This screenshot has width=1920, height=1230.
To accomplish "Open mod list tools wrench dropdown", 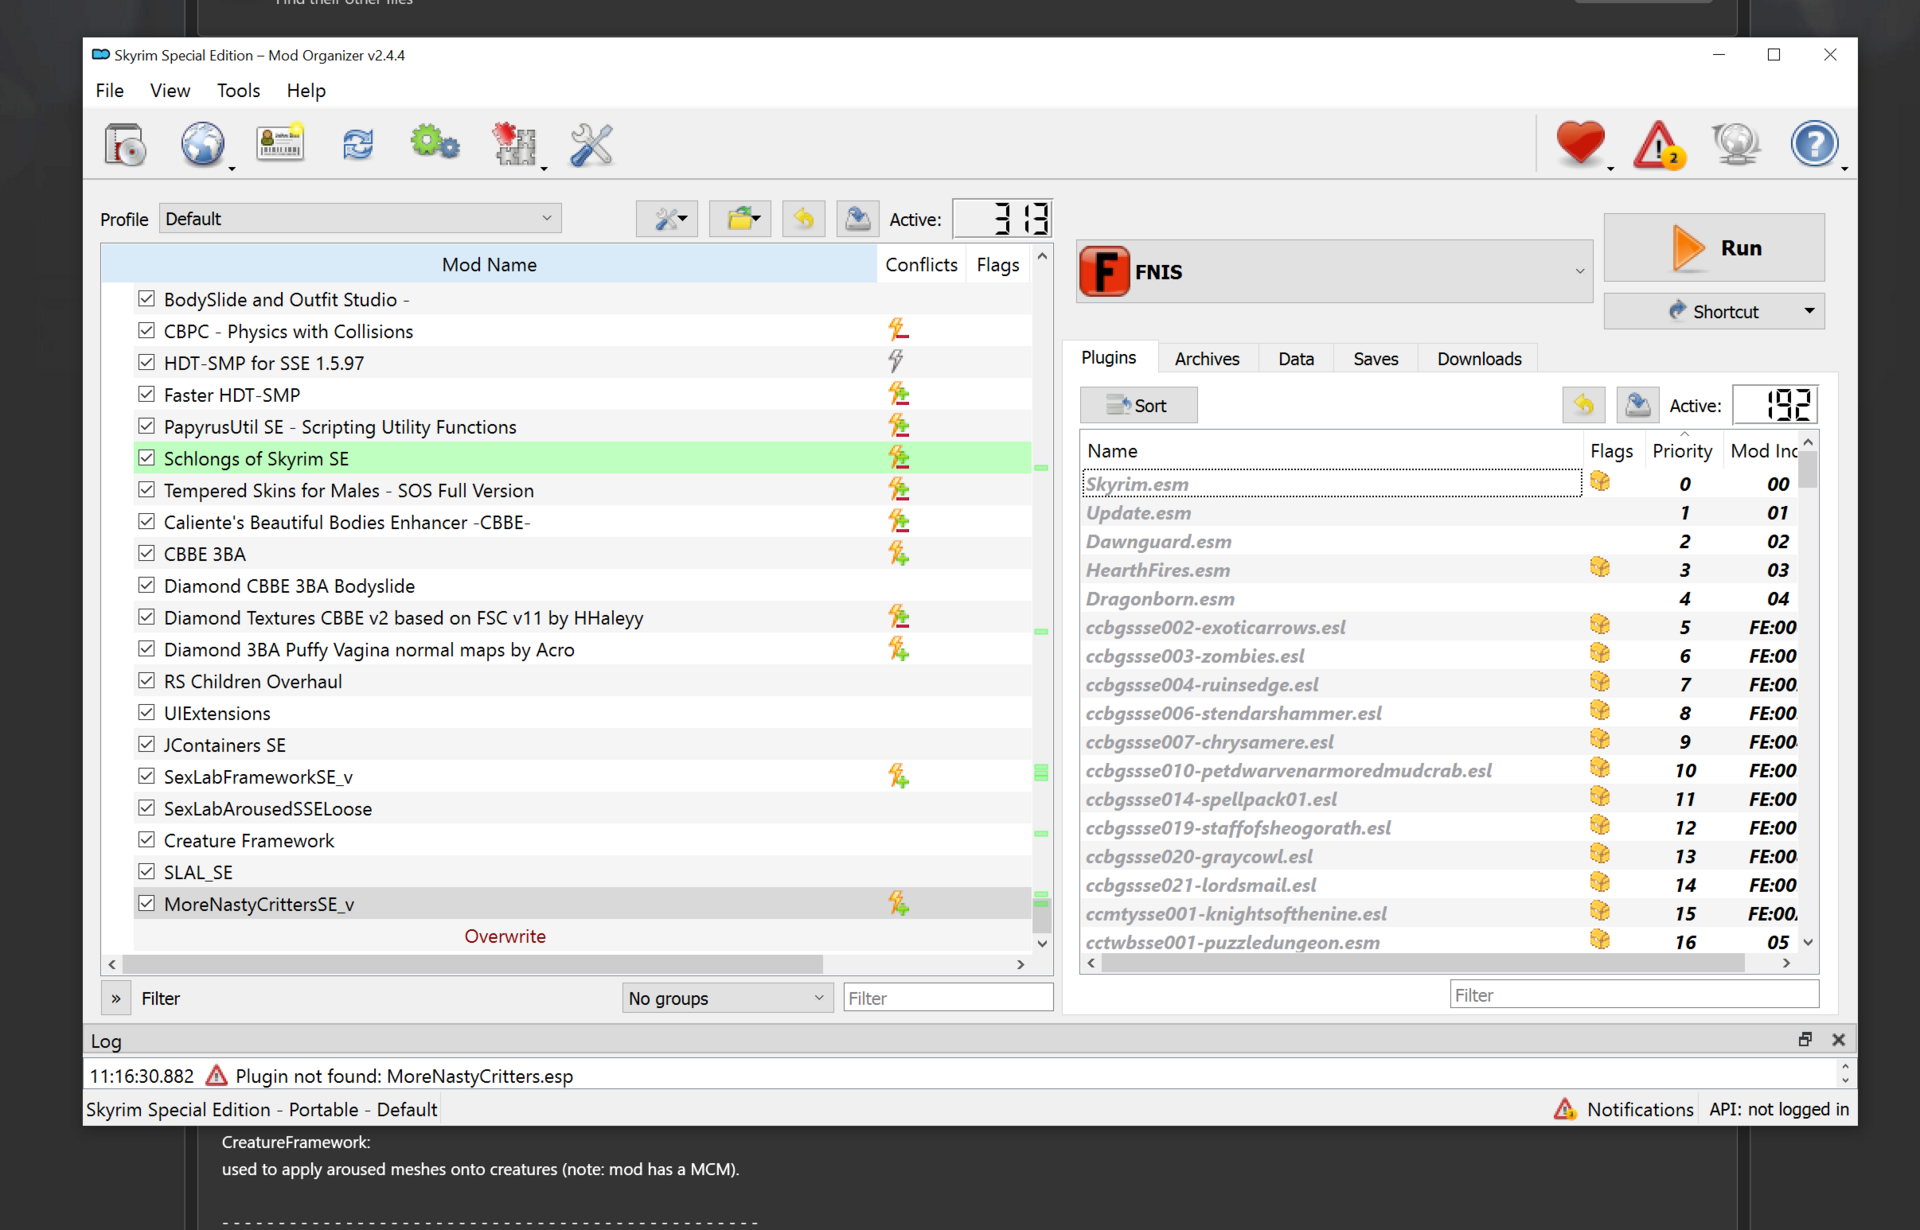I will (668, 219).
